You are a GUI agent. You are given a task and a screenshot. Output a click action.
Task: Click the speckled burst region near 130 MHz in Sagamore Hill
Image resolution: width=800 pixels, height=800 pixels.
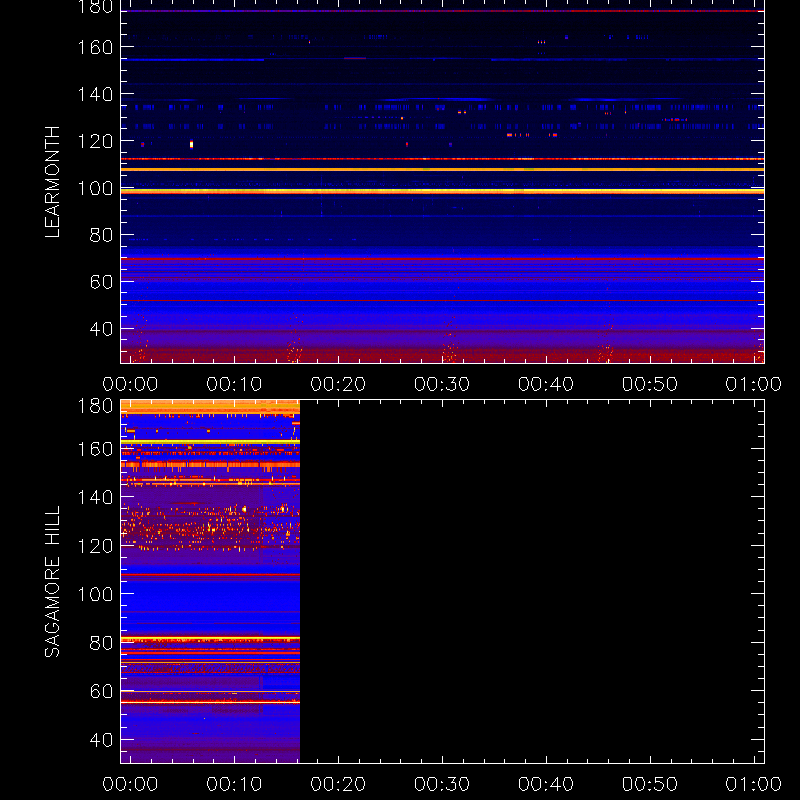click(210, 528)
